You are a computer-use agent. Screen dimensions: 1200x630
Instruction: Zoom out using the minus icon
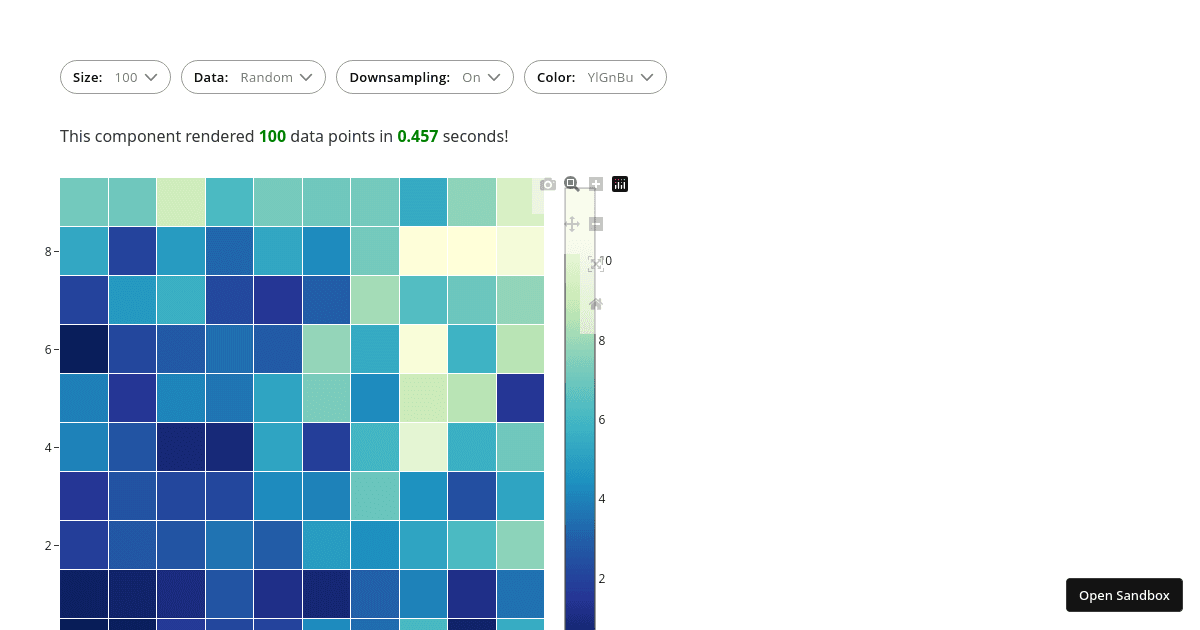tap(595, 224)
